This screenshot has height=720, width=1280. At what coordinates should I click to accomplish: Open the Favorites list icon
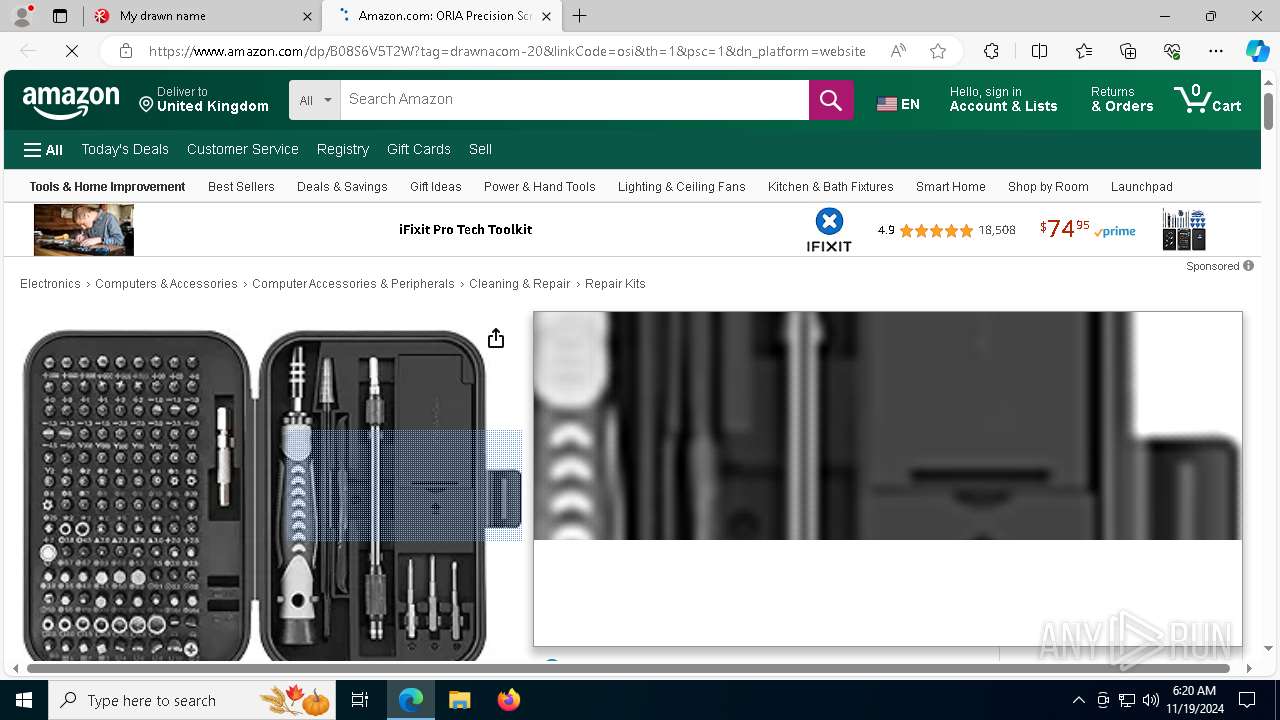coord(1084,51)
